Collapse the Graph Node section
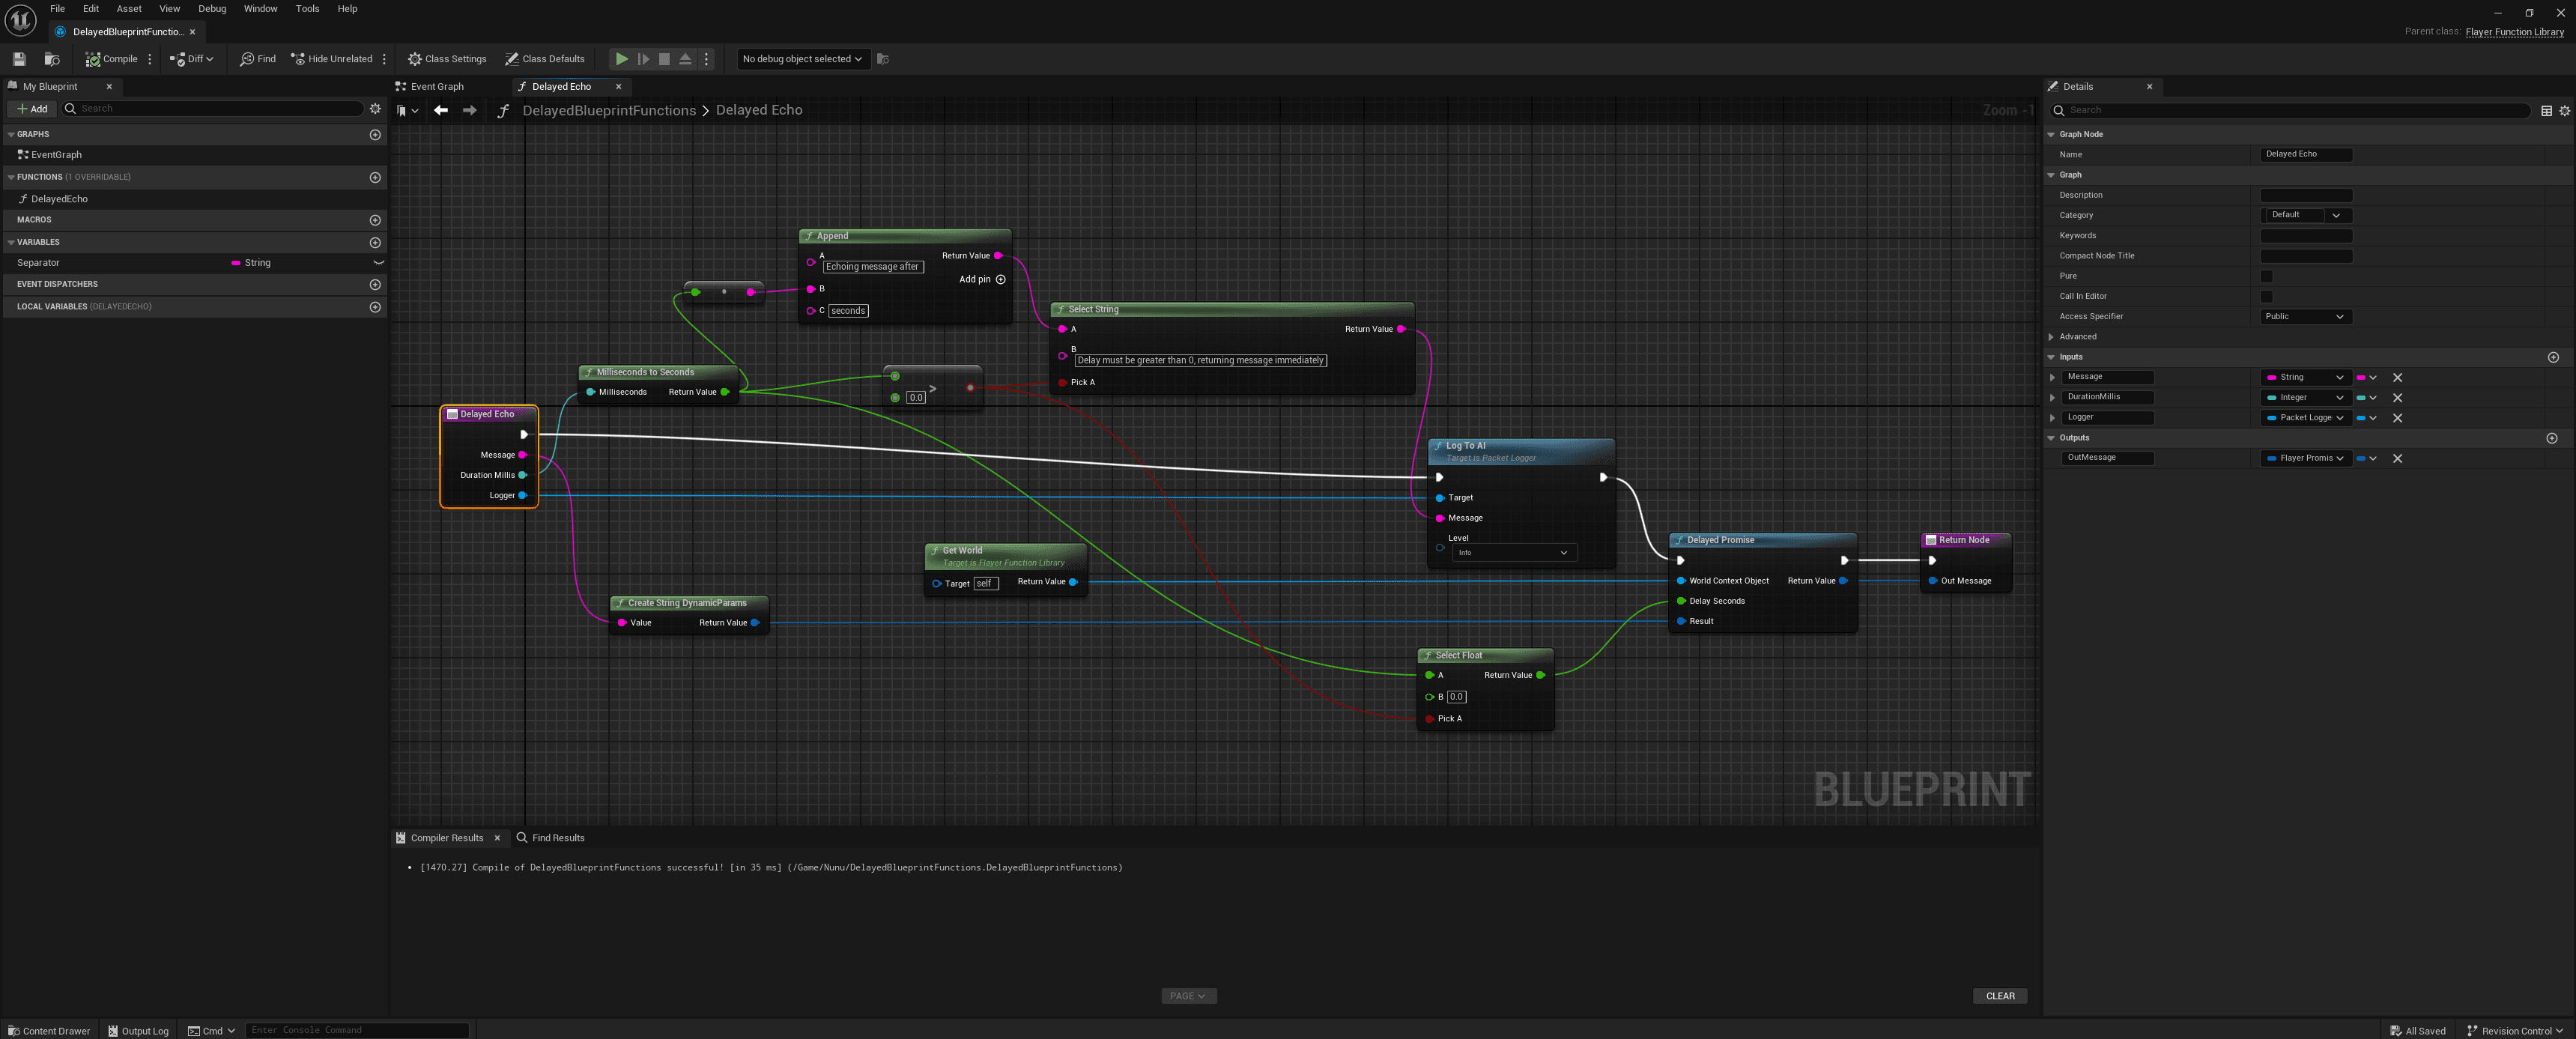Image resolution: width=2576 pixels, height=1039 pixels. tap(2052, 134)
